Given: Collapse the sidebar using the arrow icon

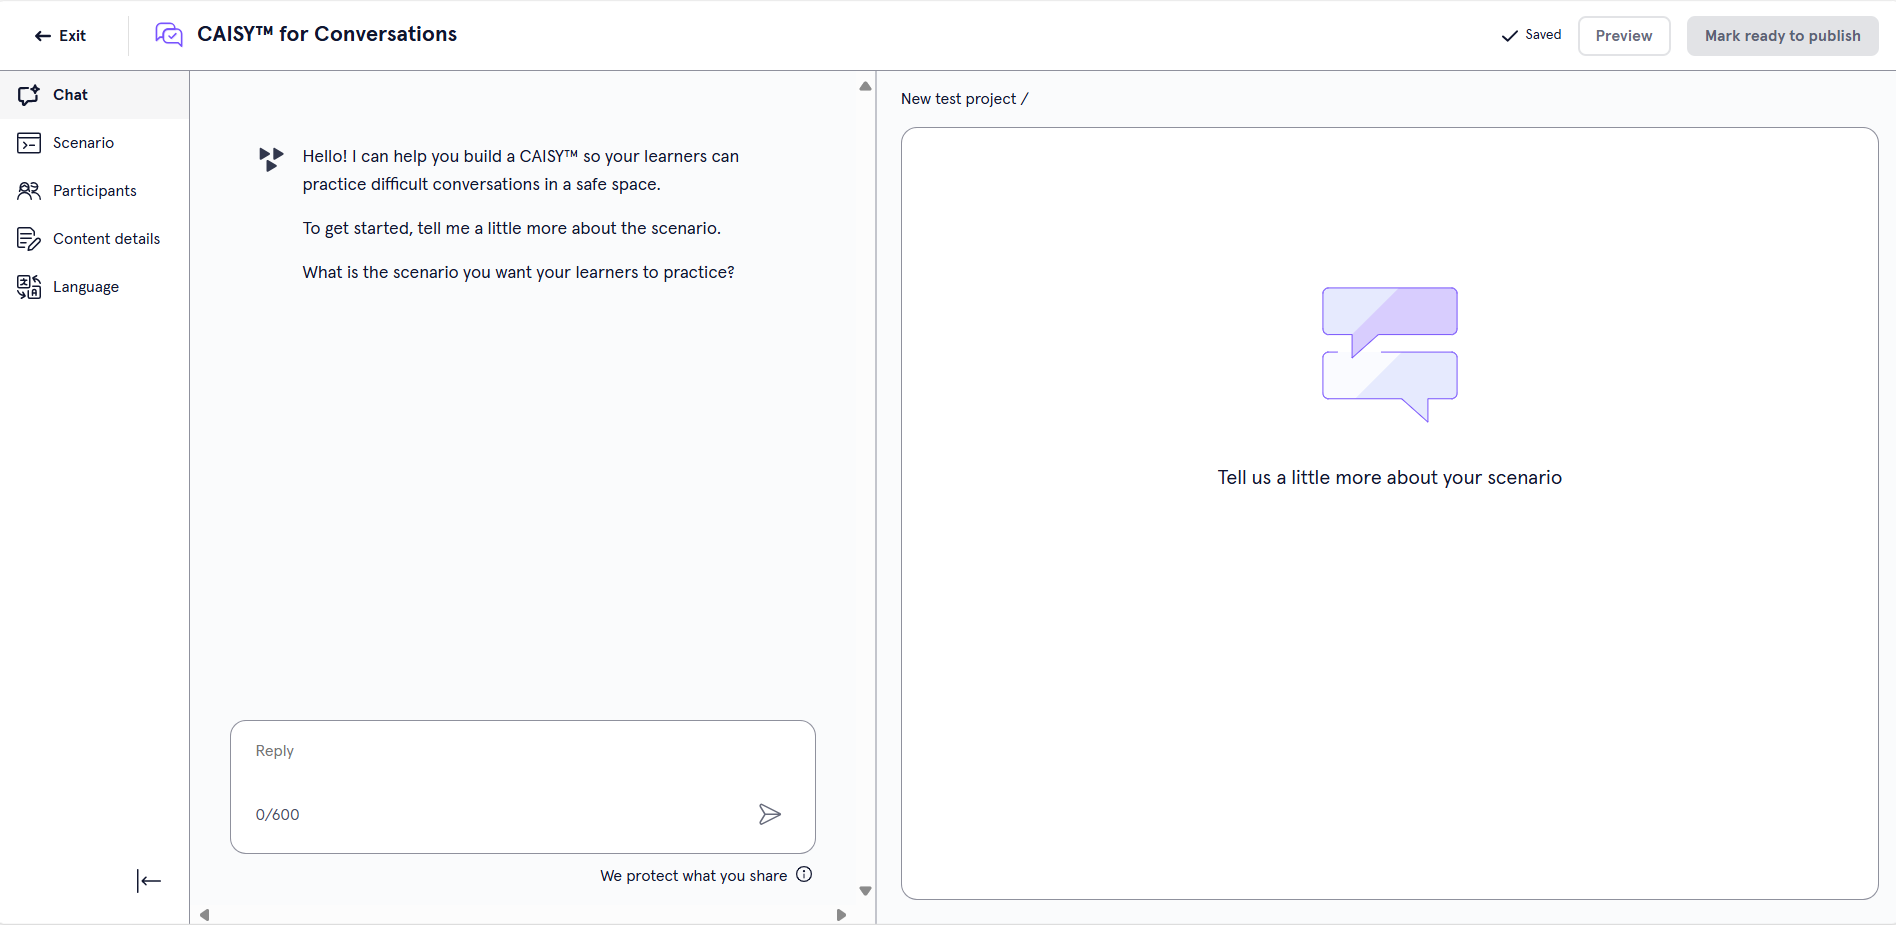Looking at the screenshot, I should [x=149, y=881].
